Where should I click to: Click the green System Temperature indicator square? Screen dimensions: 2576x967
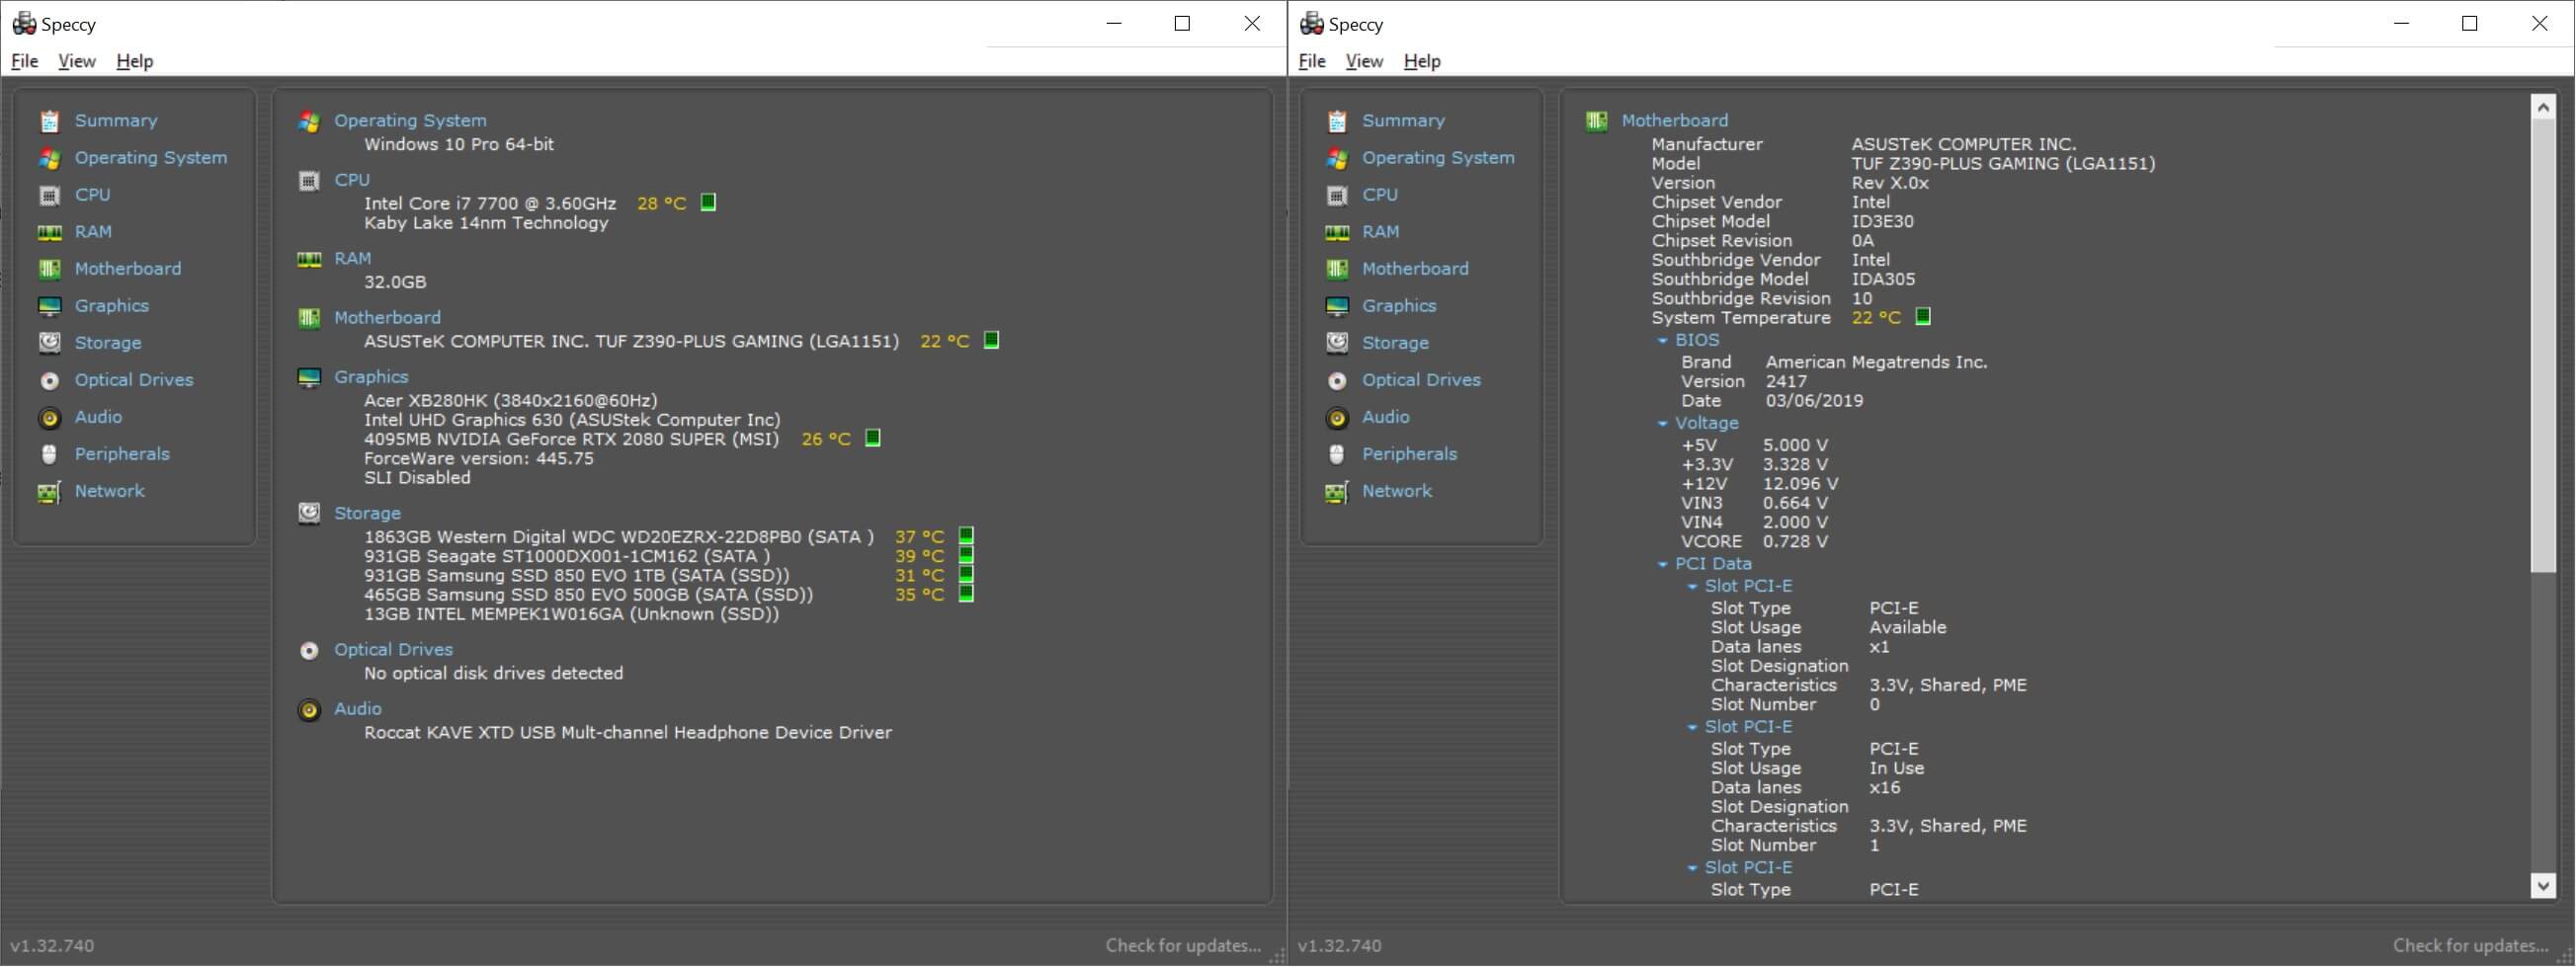[1923, 317]
